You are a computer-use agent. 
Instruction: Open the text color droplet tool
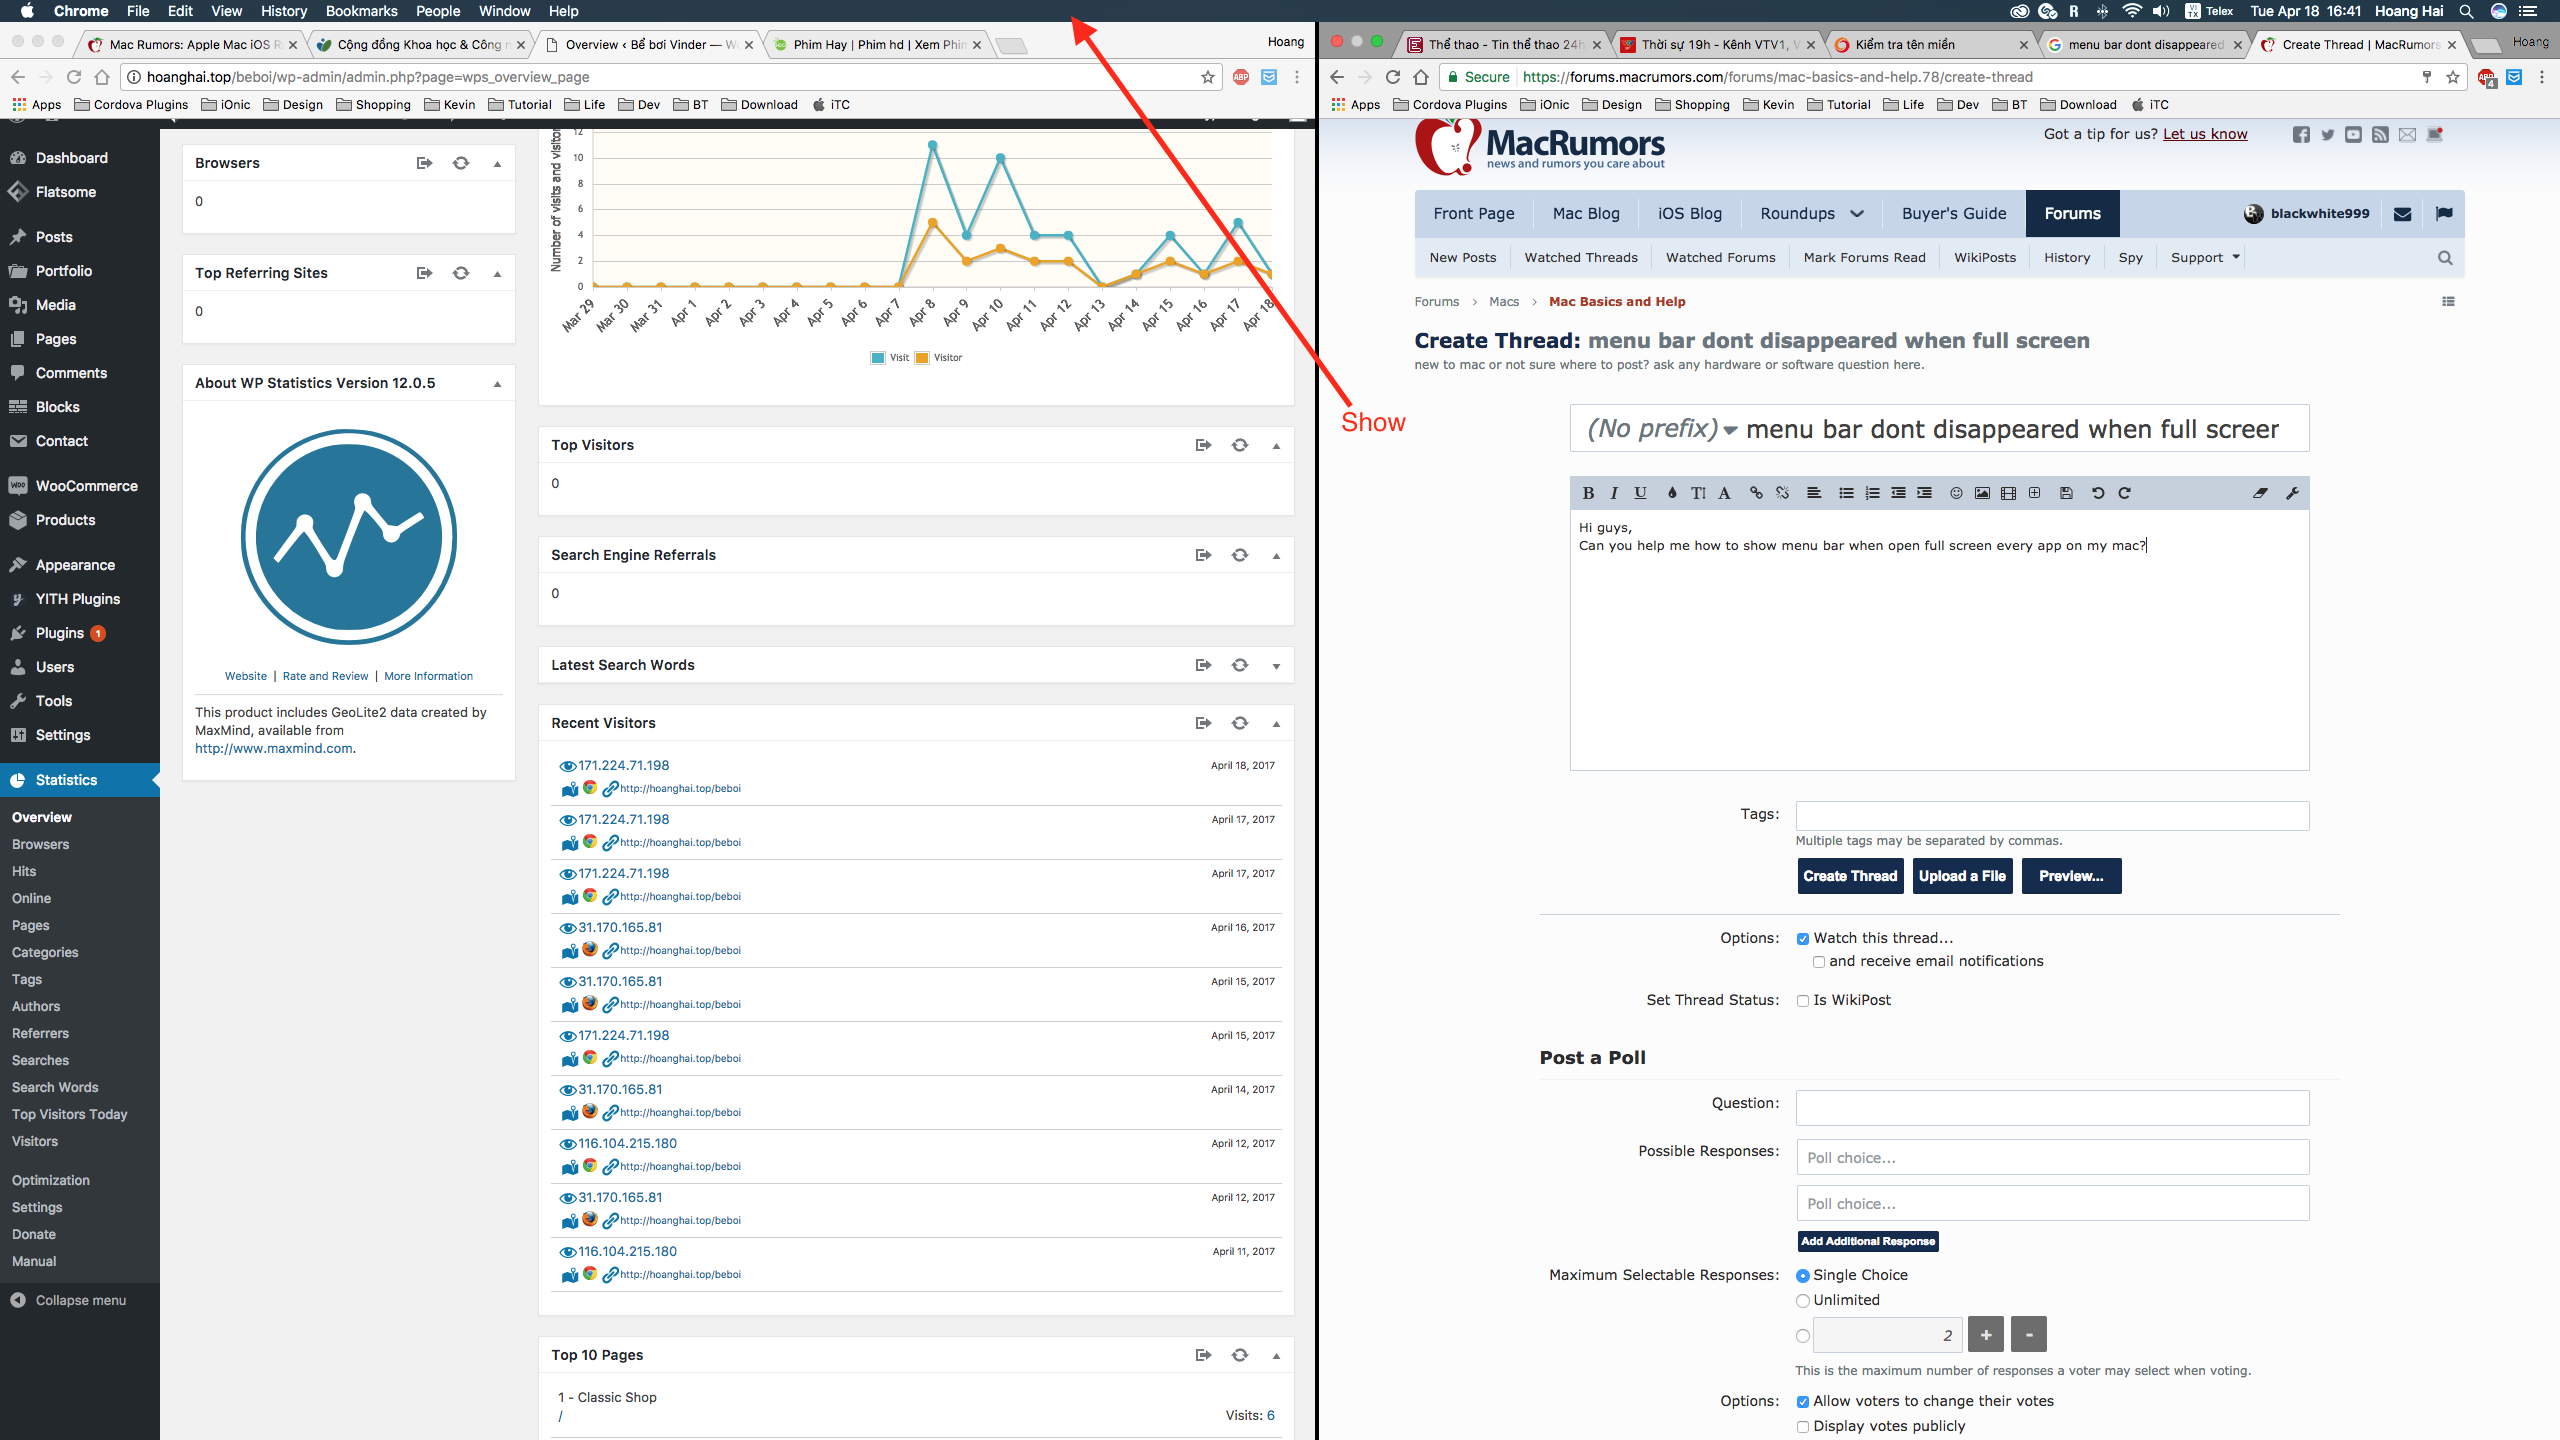coord(1672,493)
